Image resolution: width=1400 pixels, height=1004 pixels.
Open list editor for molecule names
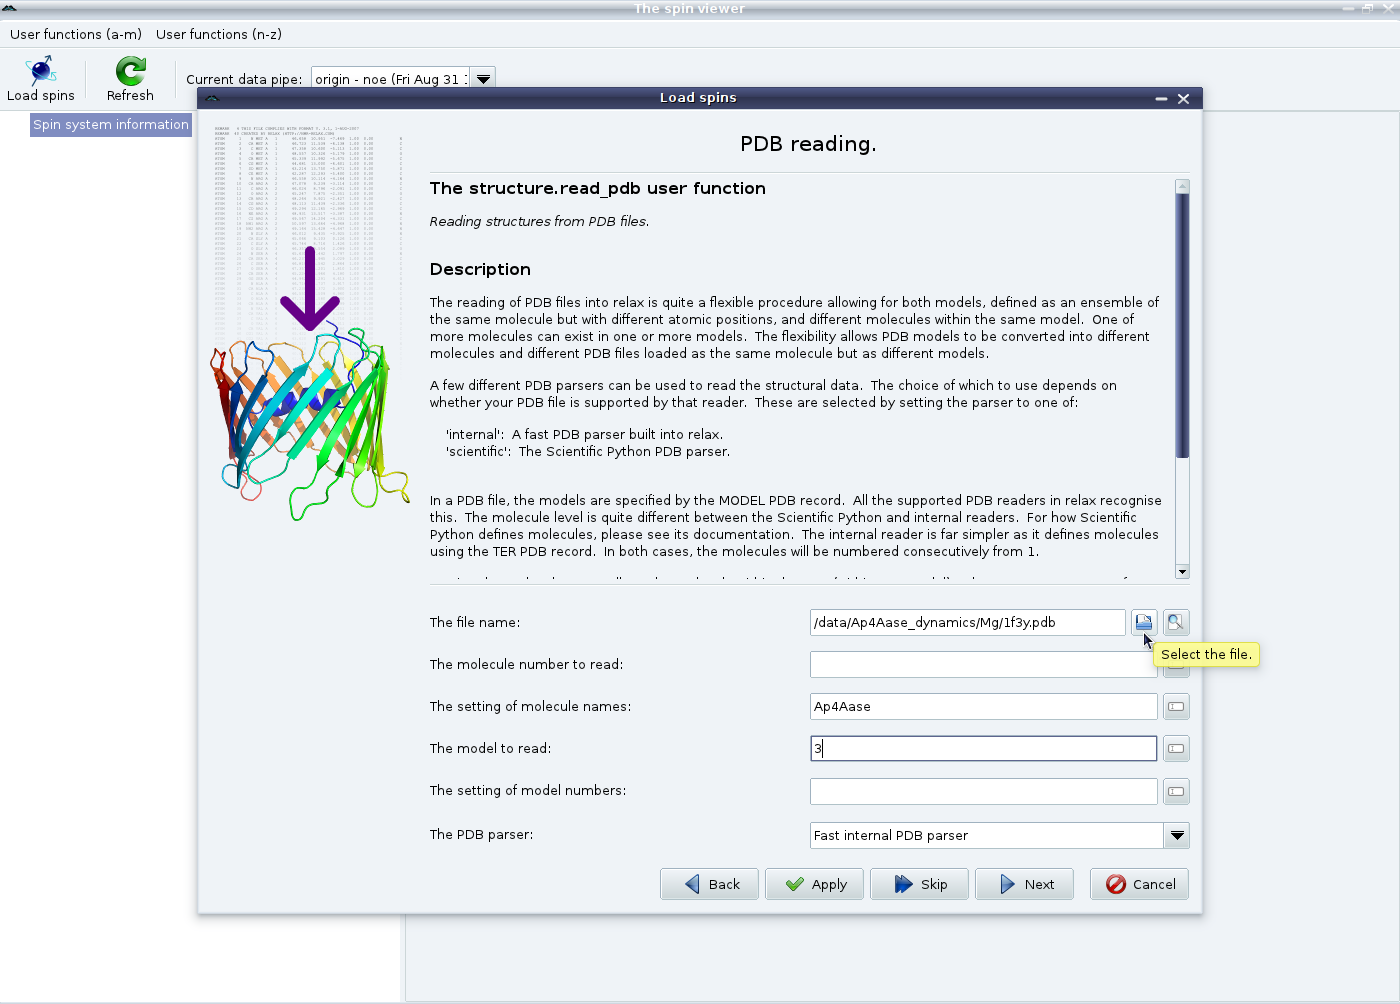[x=1176, y=707]
